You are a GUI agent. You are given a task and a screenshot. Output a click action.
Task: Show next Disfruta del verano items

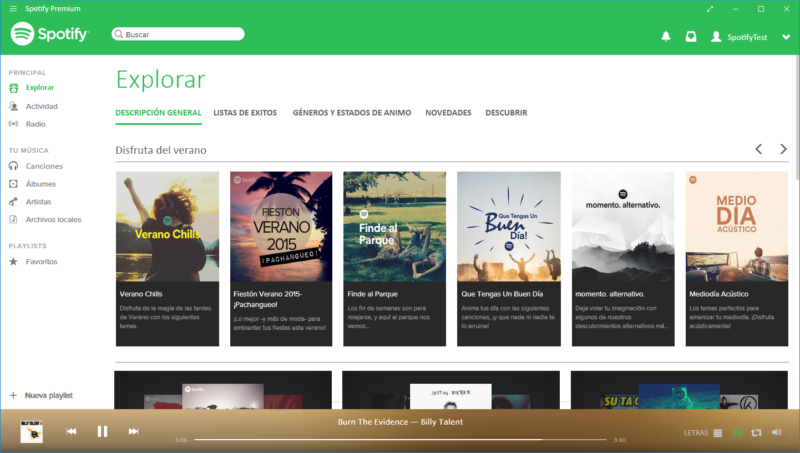click(x=783, y=149)
